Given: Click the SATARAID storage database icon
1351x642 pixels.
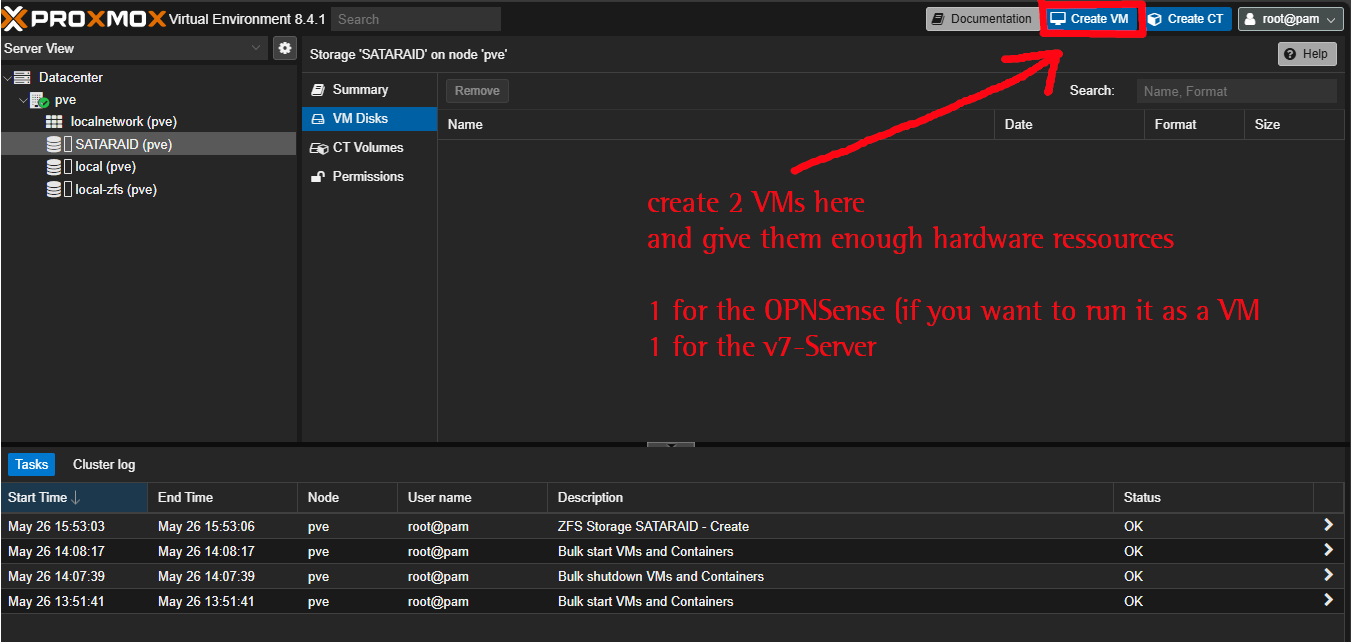Looking at the screenshot, I should click(x=54, y=144).
